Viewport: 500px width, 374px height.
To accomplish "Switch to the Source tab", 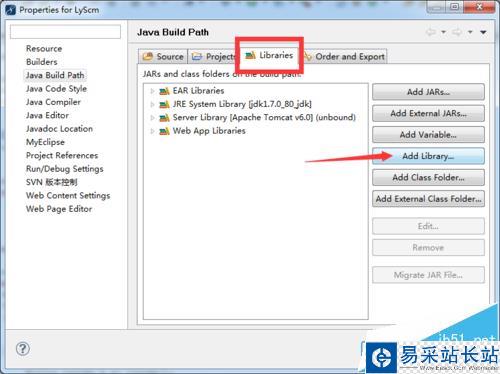I will coord(163,56).
